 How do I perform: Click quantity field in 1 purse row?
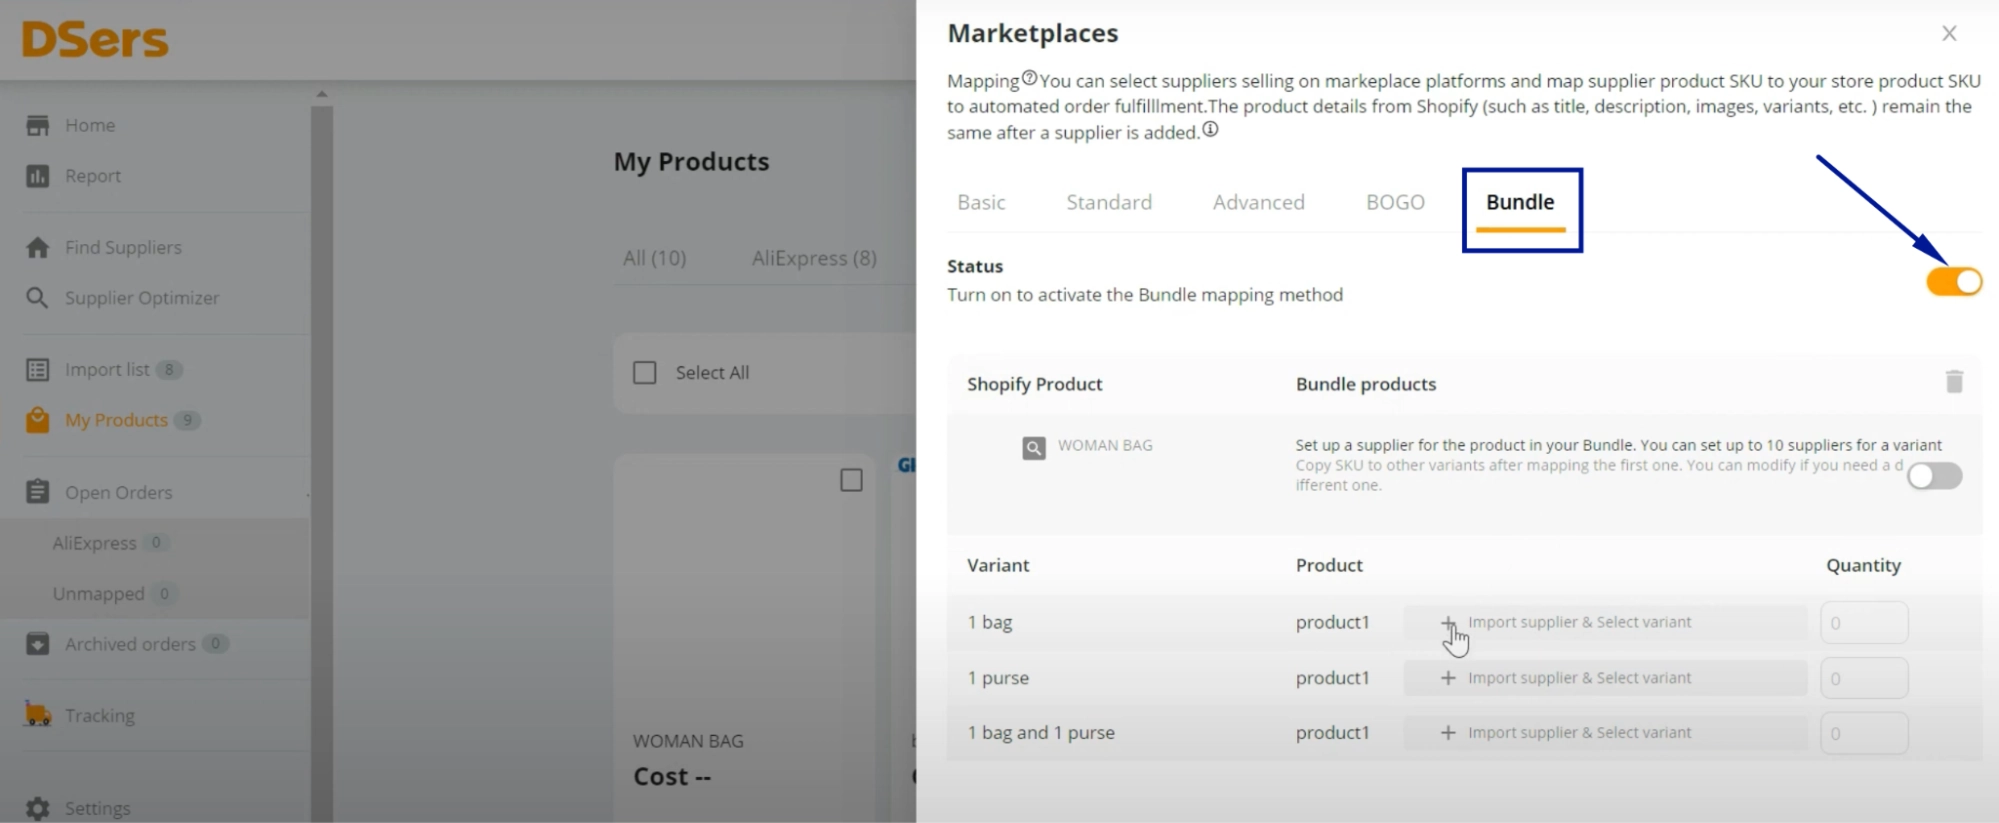coord(1864,678)
